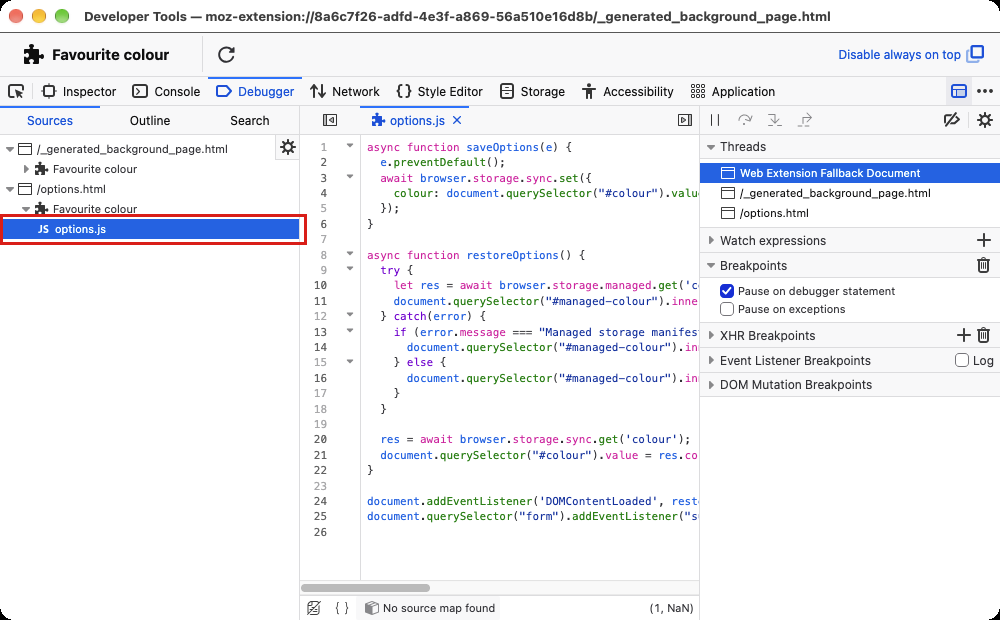Select Web Extension Fallback Document thread

[849, 173]
